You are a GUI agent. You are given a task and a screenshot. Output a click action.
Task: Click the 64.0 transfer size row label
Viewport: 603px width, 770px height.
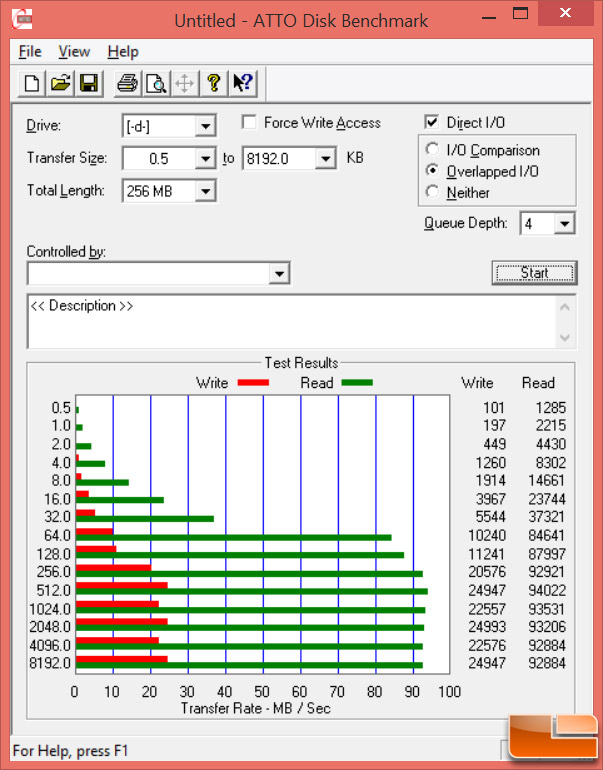[x=57, y=535]
